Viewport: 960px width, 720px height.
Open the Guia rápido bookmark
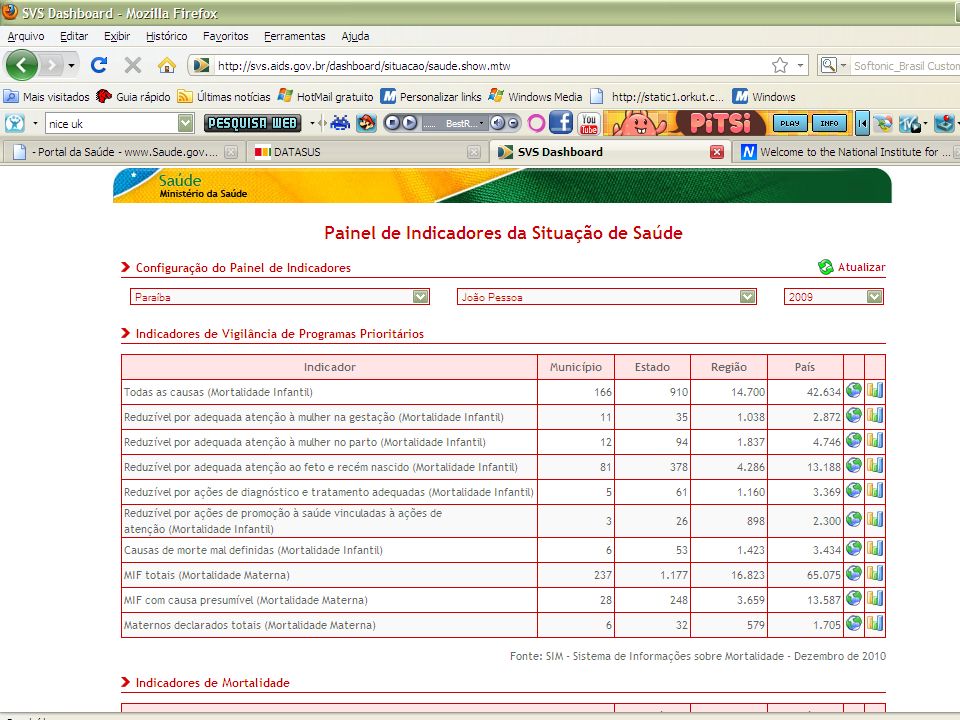click(133, 97)
